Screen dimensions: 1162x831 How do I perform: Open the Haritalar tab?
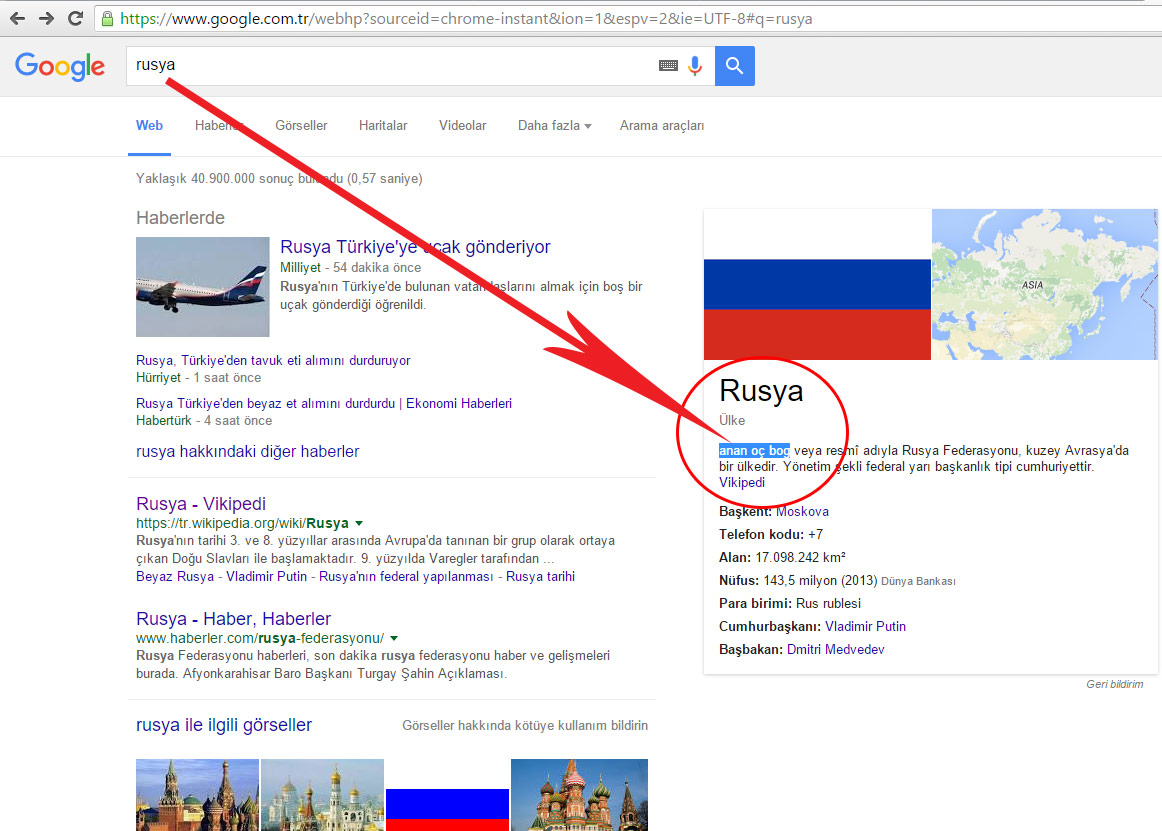point(383,126)
